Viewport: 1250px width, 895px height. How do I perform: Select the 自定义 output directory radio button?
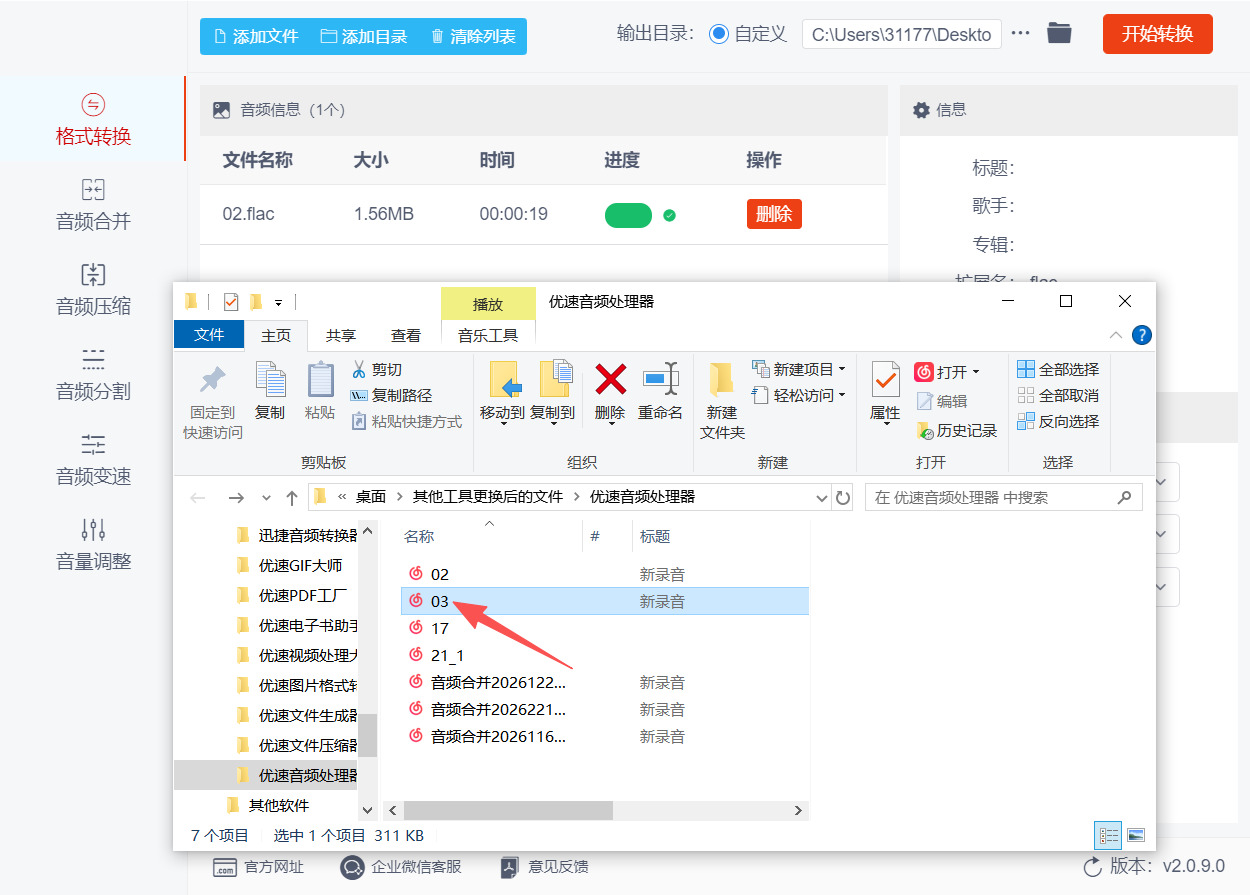(719, 33)
